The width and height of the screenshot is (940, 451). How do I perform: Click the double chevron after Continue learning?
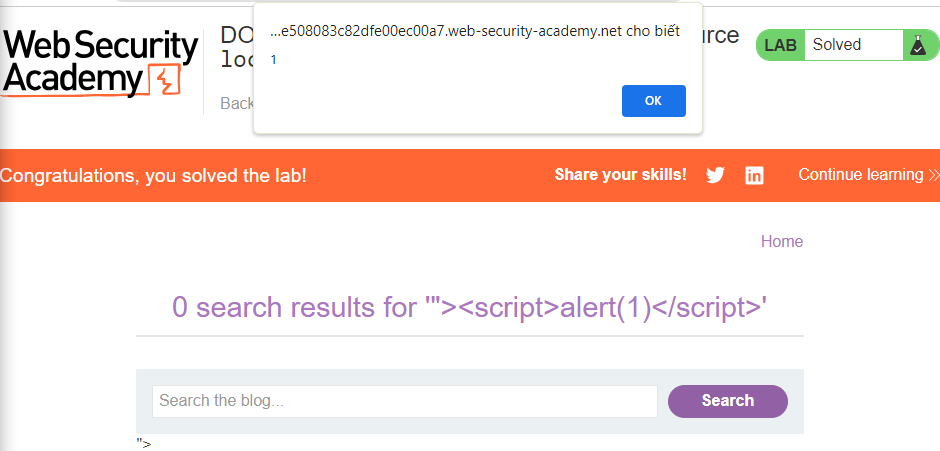point(934,175)
